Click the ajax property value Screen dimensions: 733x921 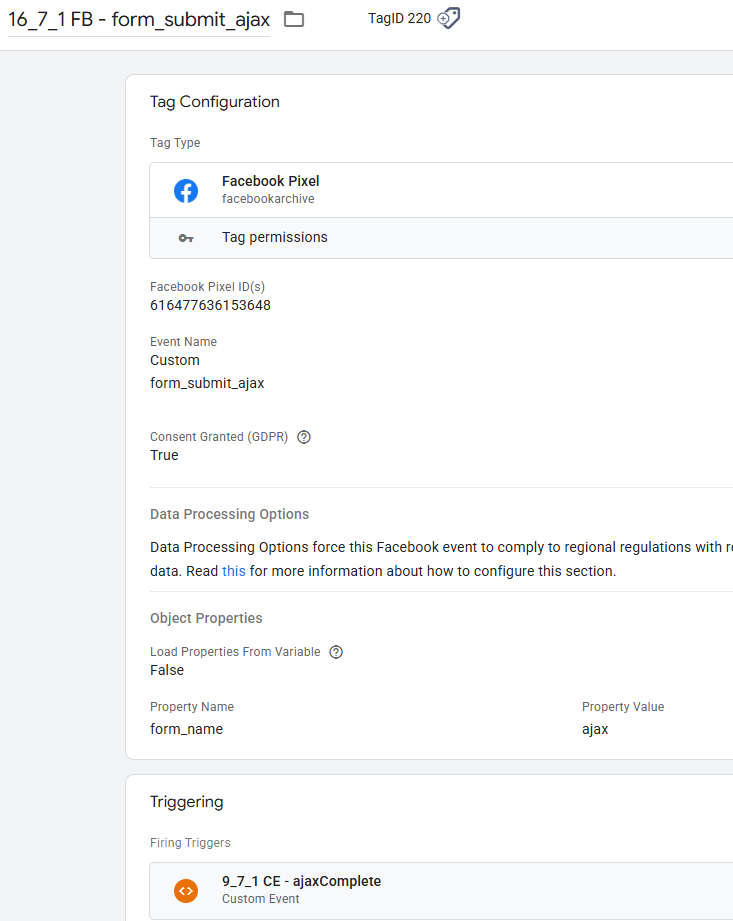[595, 730]
